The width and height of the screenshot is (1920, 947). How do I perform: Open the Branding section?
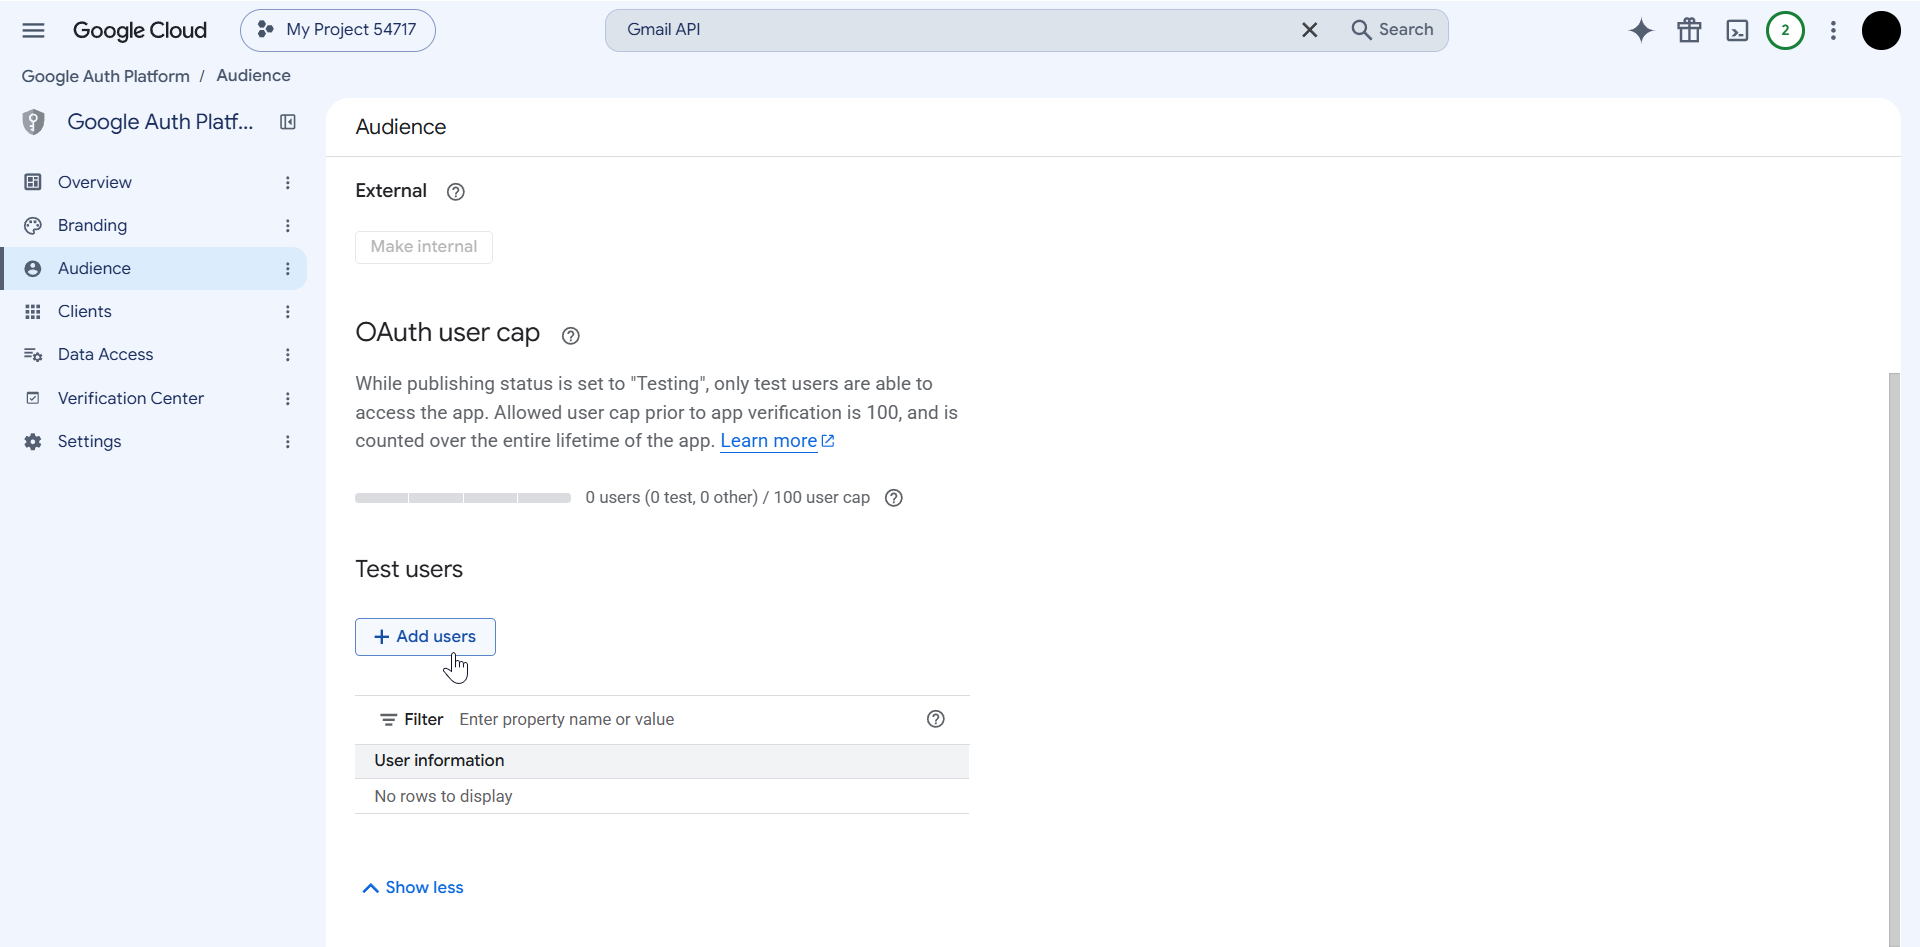[x=92, y=225]
